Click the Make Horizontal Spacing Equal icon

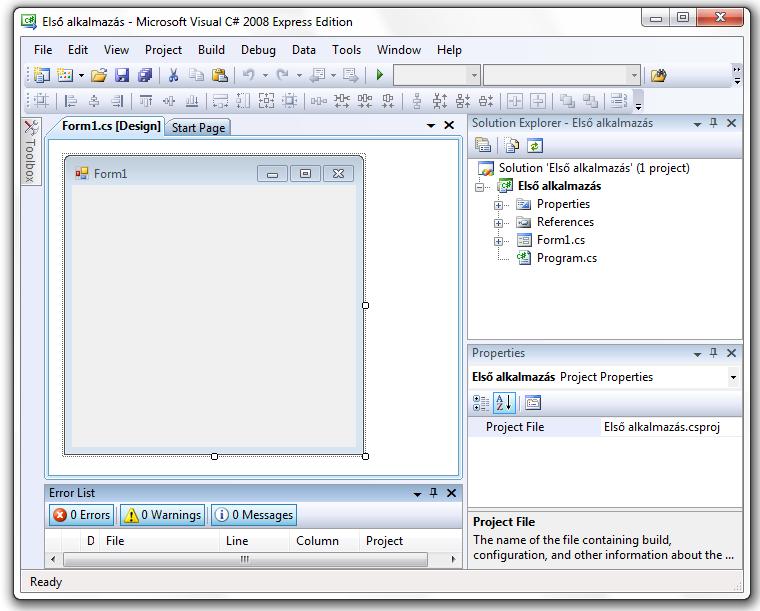click(x=318, y=101)
